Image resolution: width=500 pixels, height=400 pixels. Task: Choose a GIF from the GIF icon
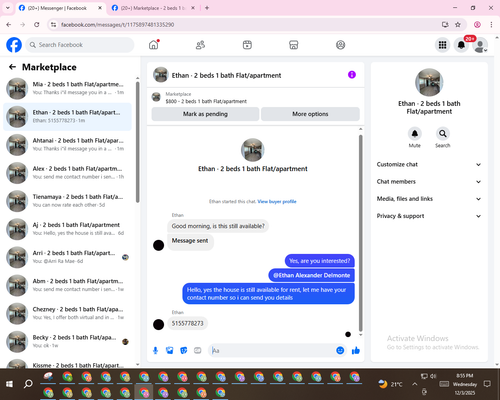click(x=198, y=350)
